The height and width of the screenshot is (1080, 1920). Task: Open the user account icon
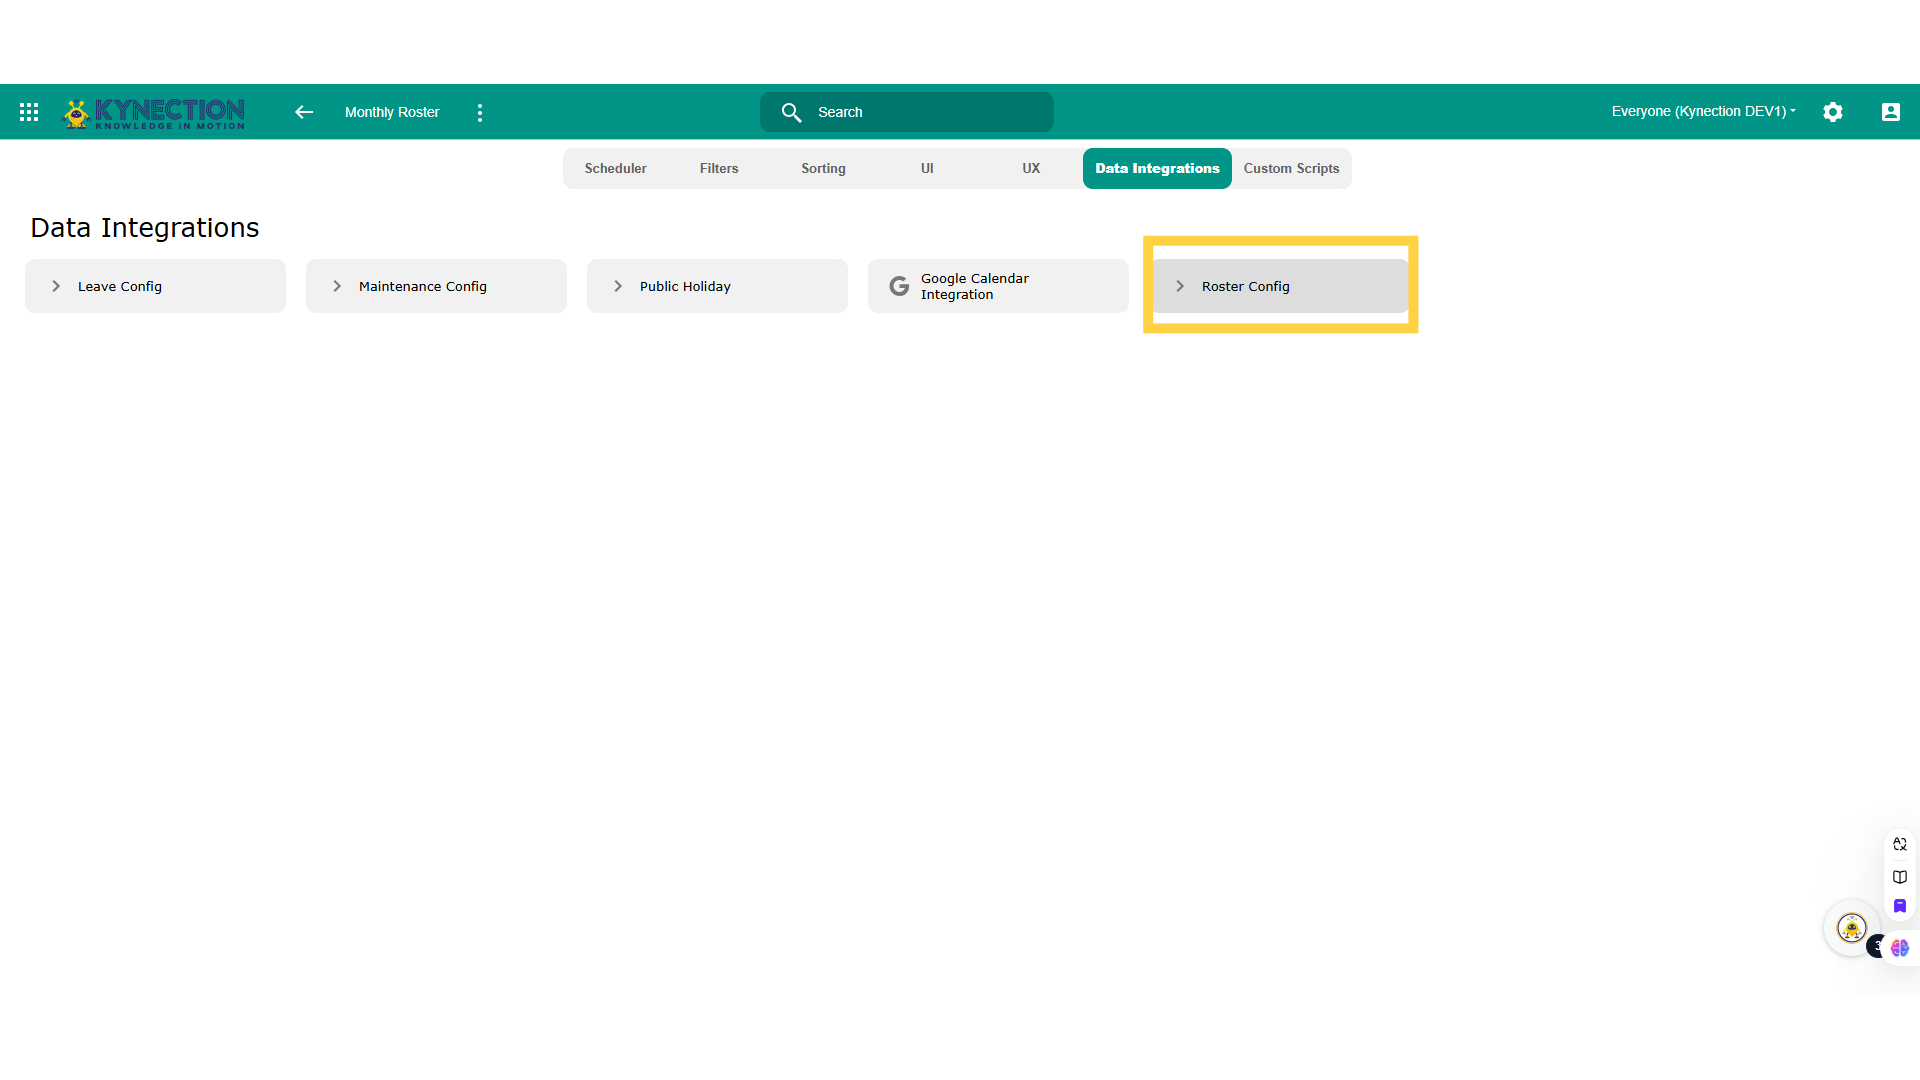pos(1890,112)
